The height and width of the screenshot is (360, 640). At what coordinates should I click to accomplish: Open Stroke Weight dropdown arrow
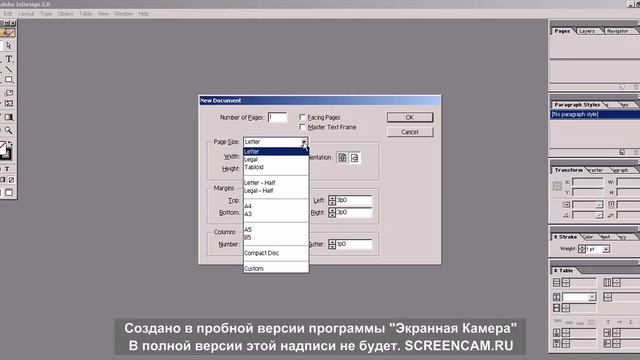click(606, 249)
